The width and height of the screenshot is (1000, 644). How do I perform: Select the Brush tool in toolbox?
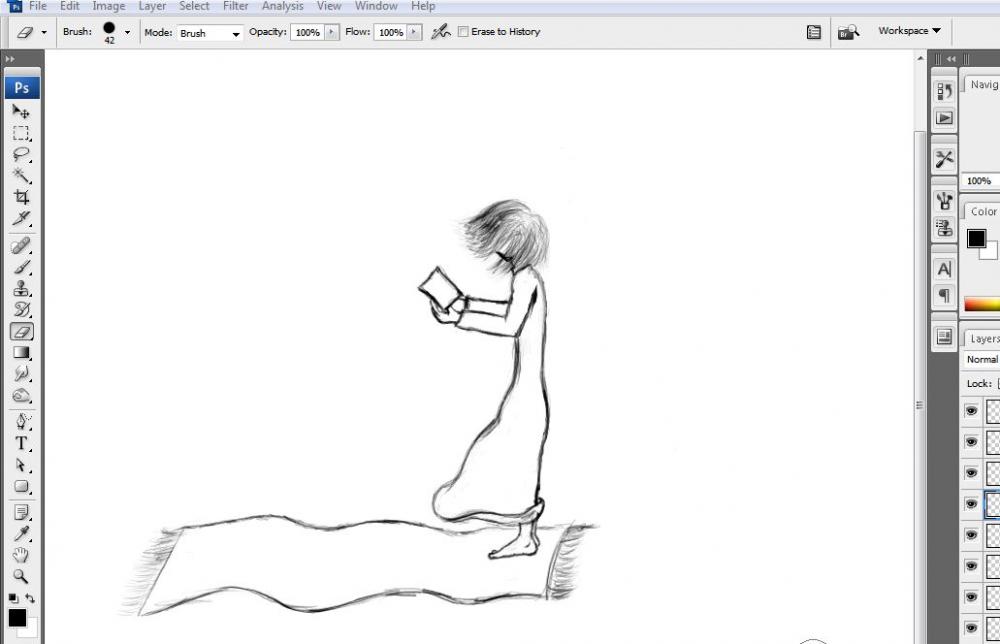coord(21,267)
